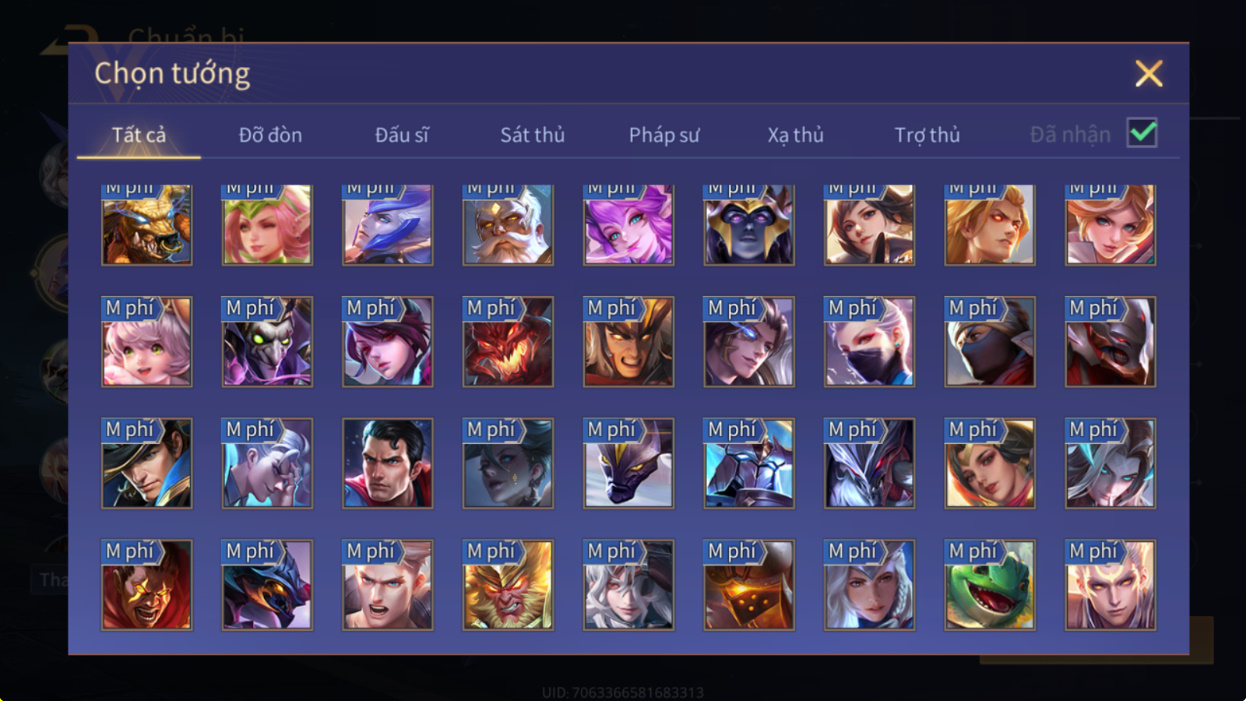
Task: Select the red horned demon hero portrait
Action: [x=508, y=342]
